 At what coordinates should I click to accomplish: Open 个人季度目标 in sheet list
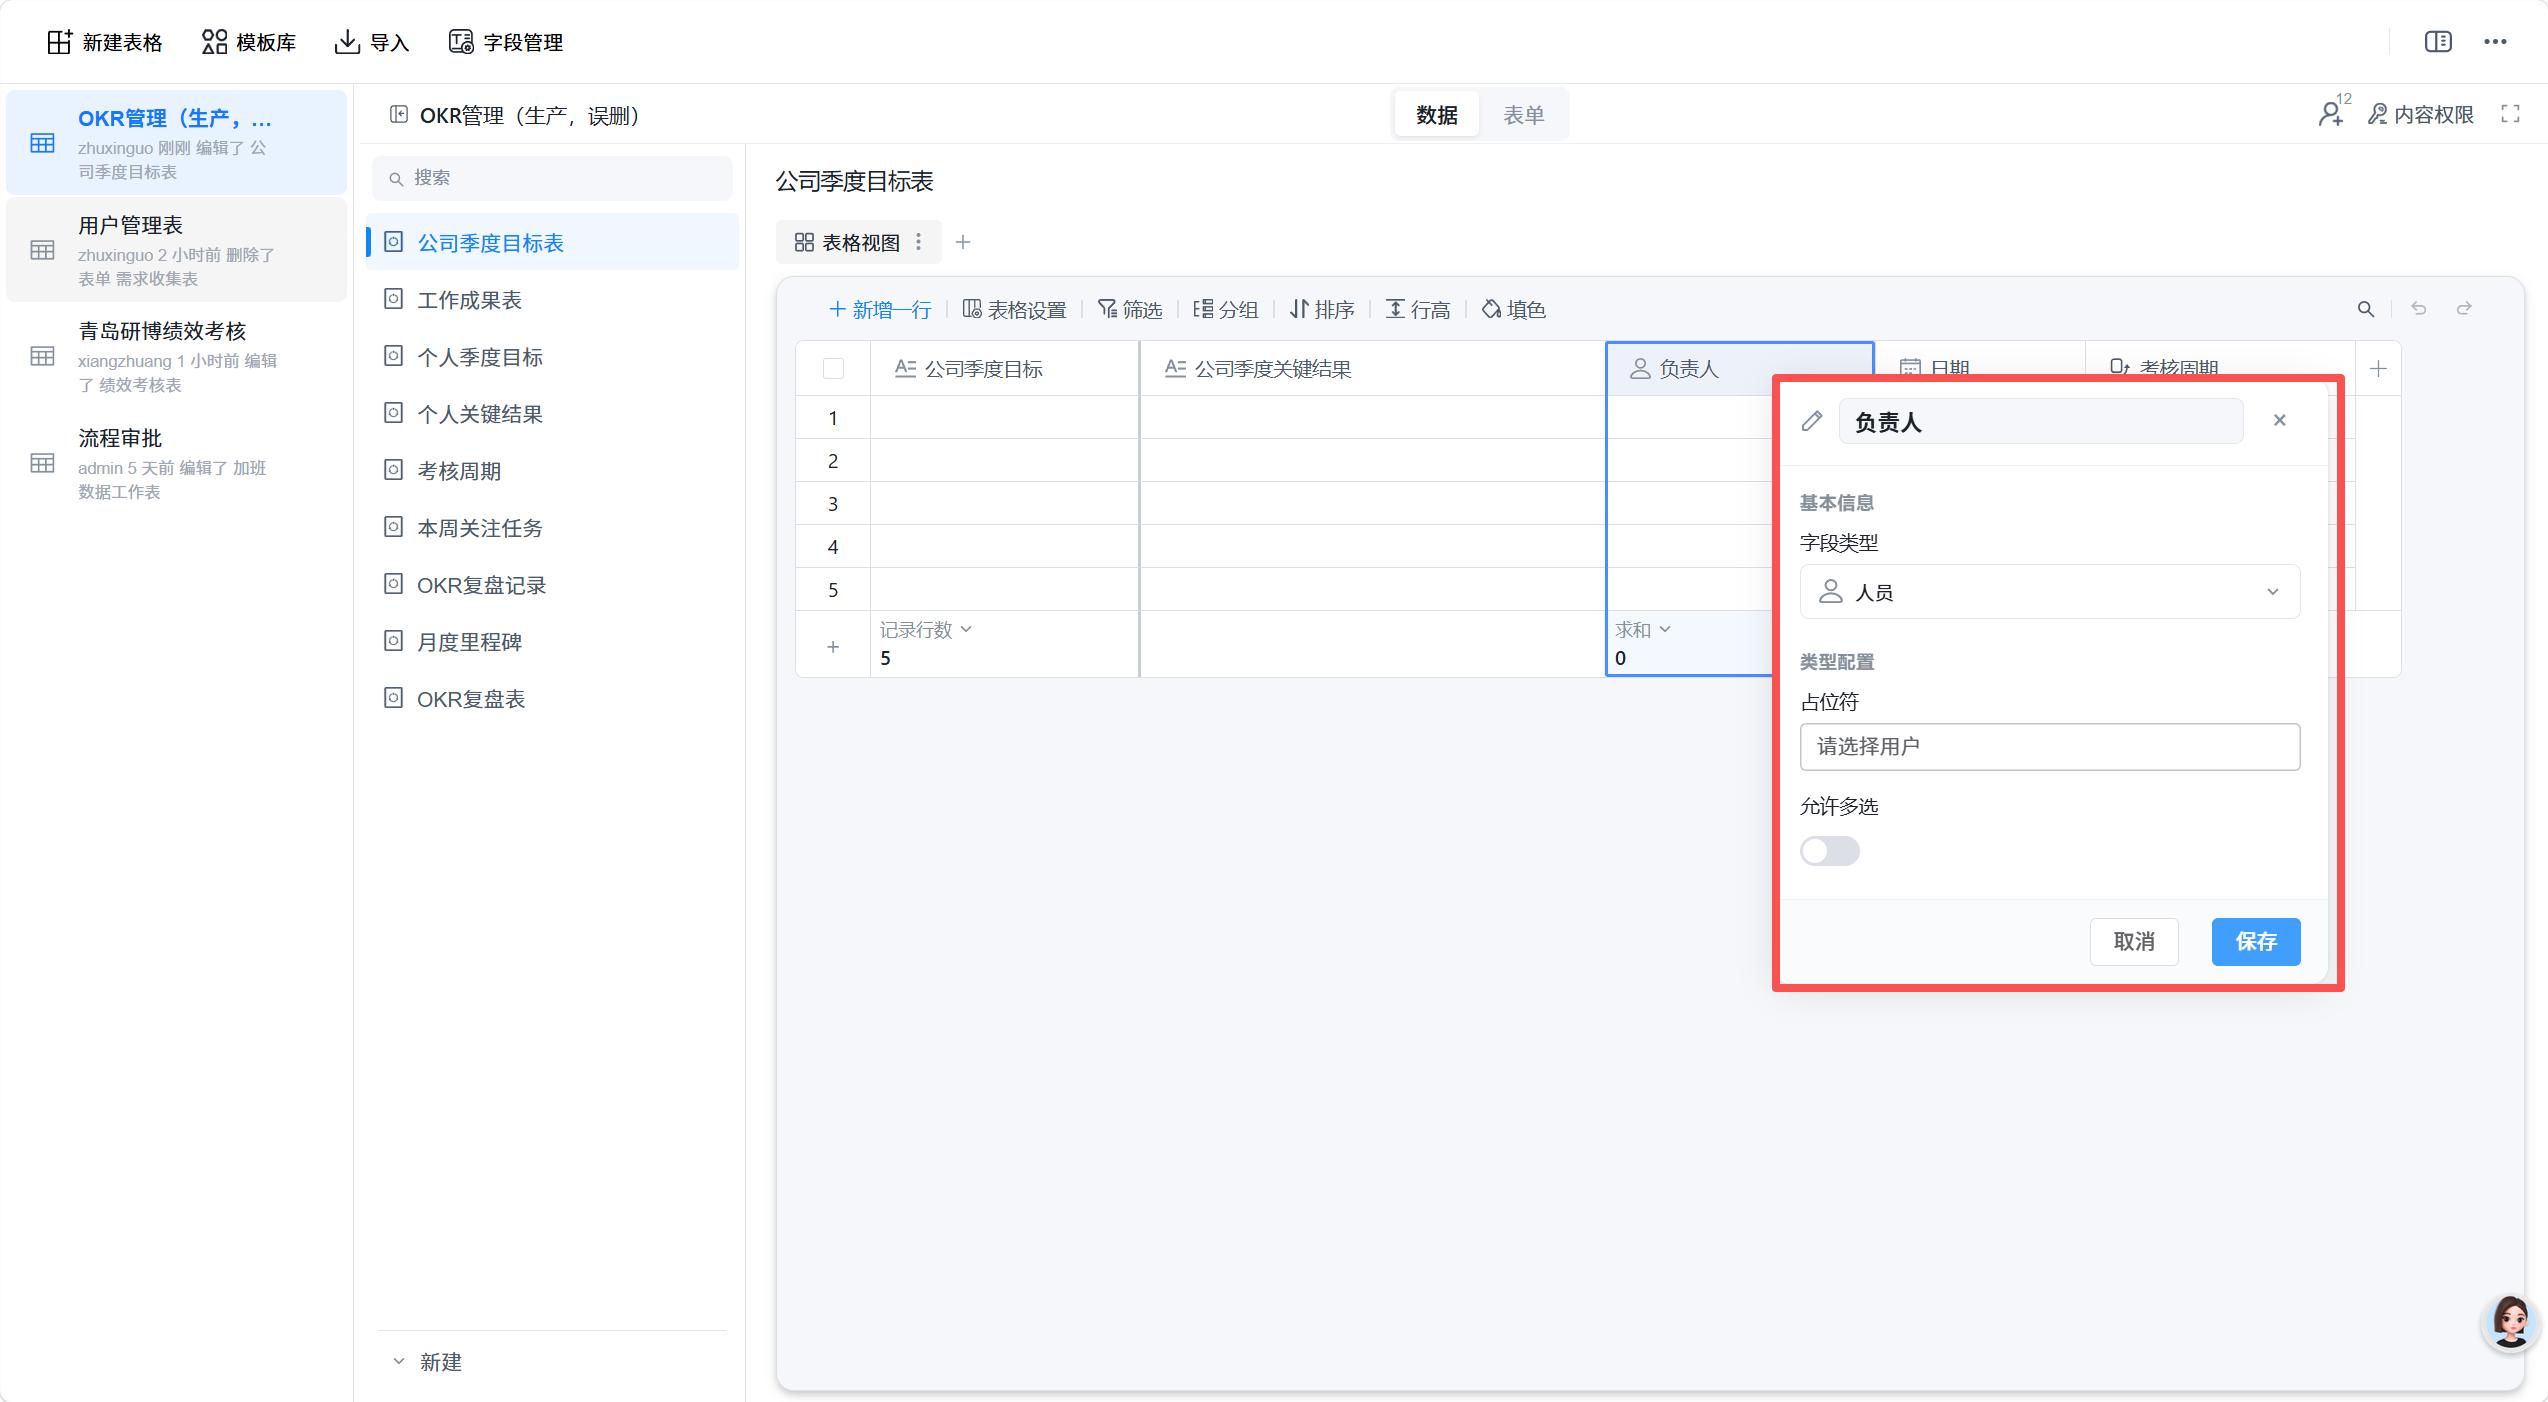[x=552, y=356]
